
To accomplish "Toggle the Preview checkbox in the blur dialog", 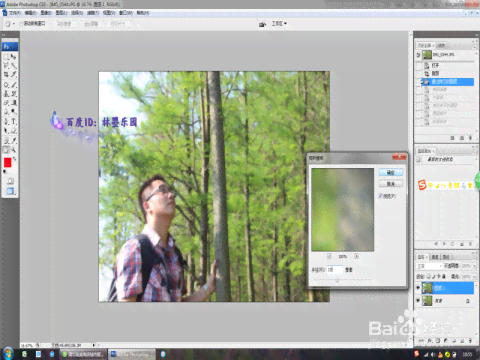I will pyautogui.click(x=381, y=196).
